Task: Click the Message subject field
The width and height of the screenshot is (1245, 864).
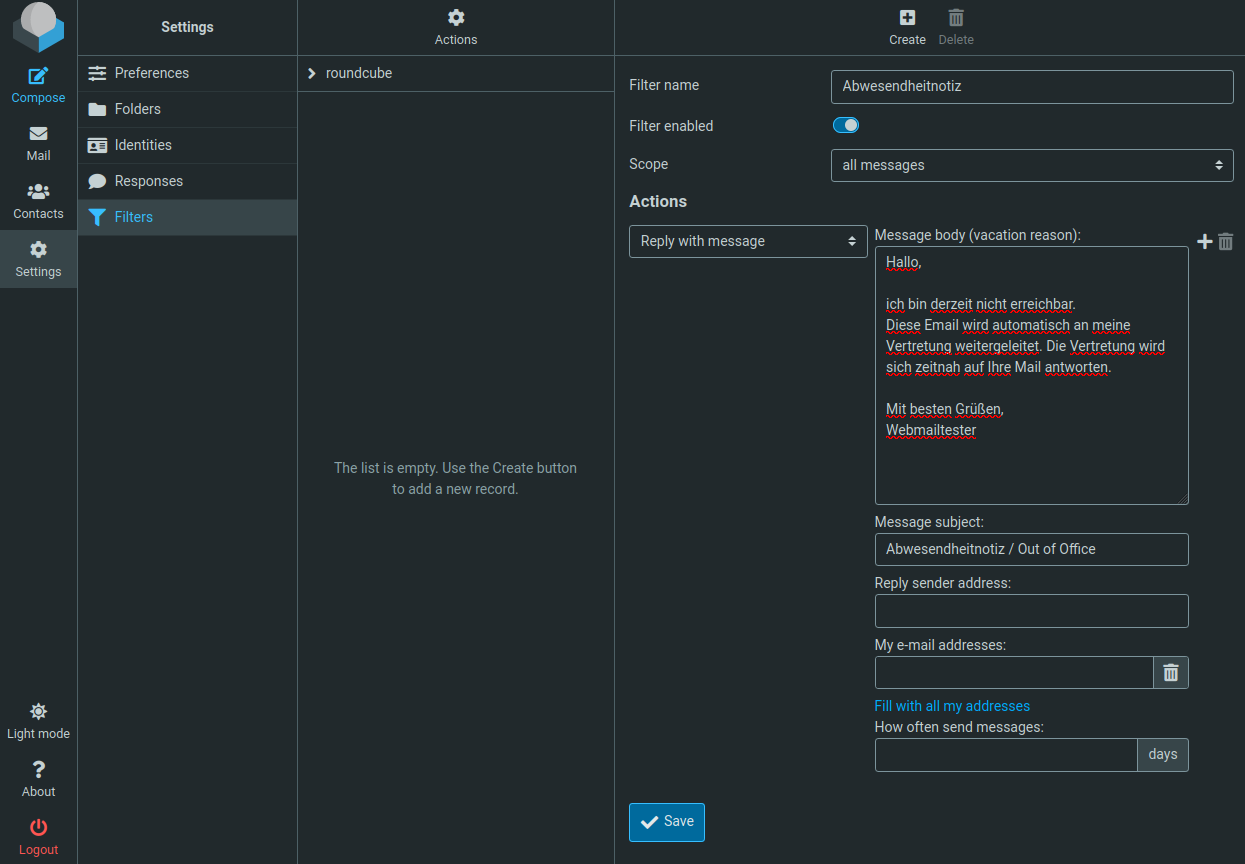Action: click(1030, 549)
